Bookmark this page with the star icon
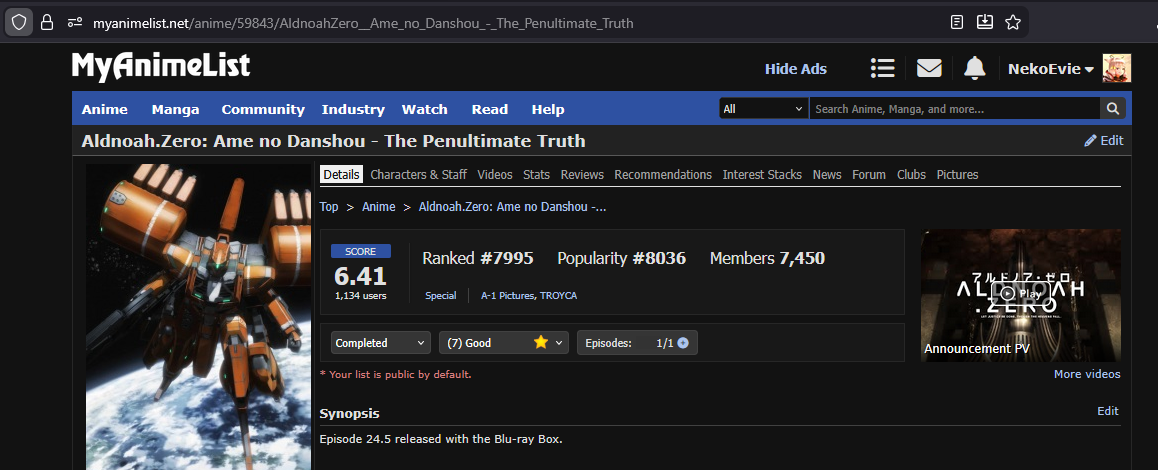 pos(1013,22)
